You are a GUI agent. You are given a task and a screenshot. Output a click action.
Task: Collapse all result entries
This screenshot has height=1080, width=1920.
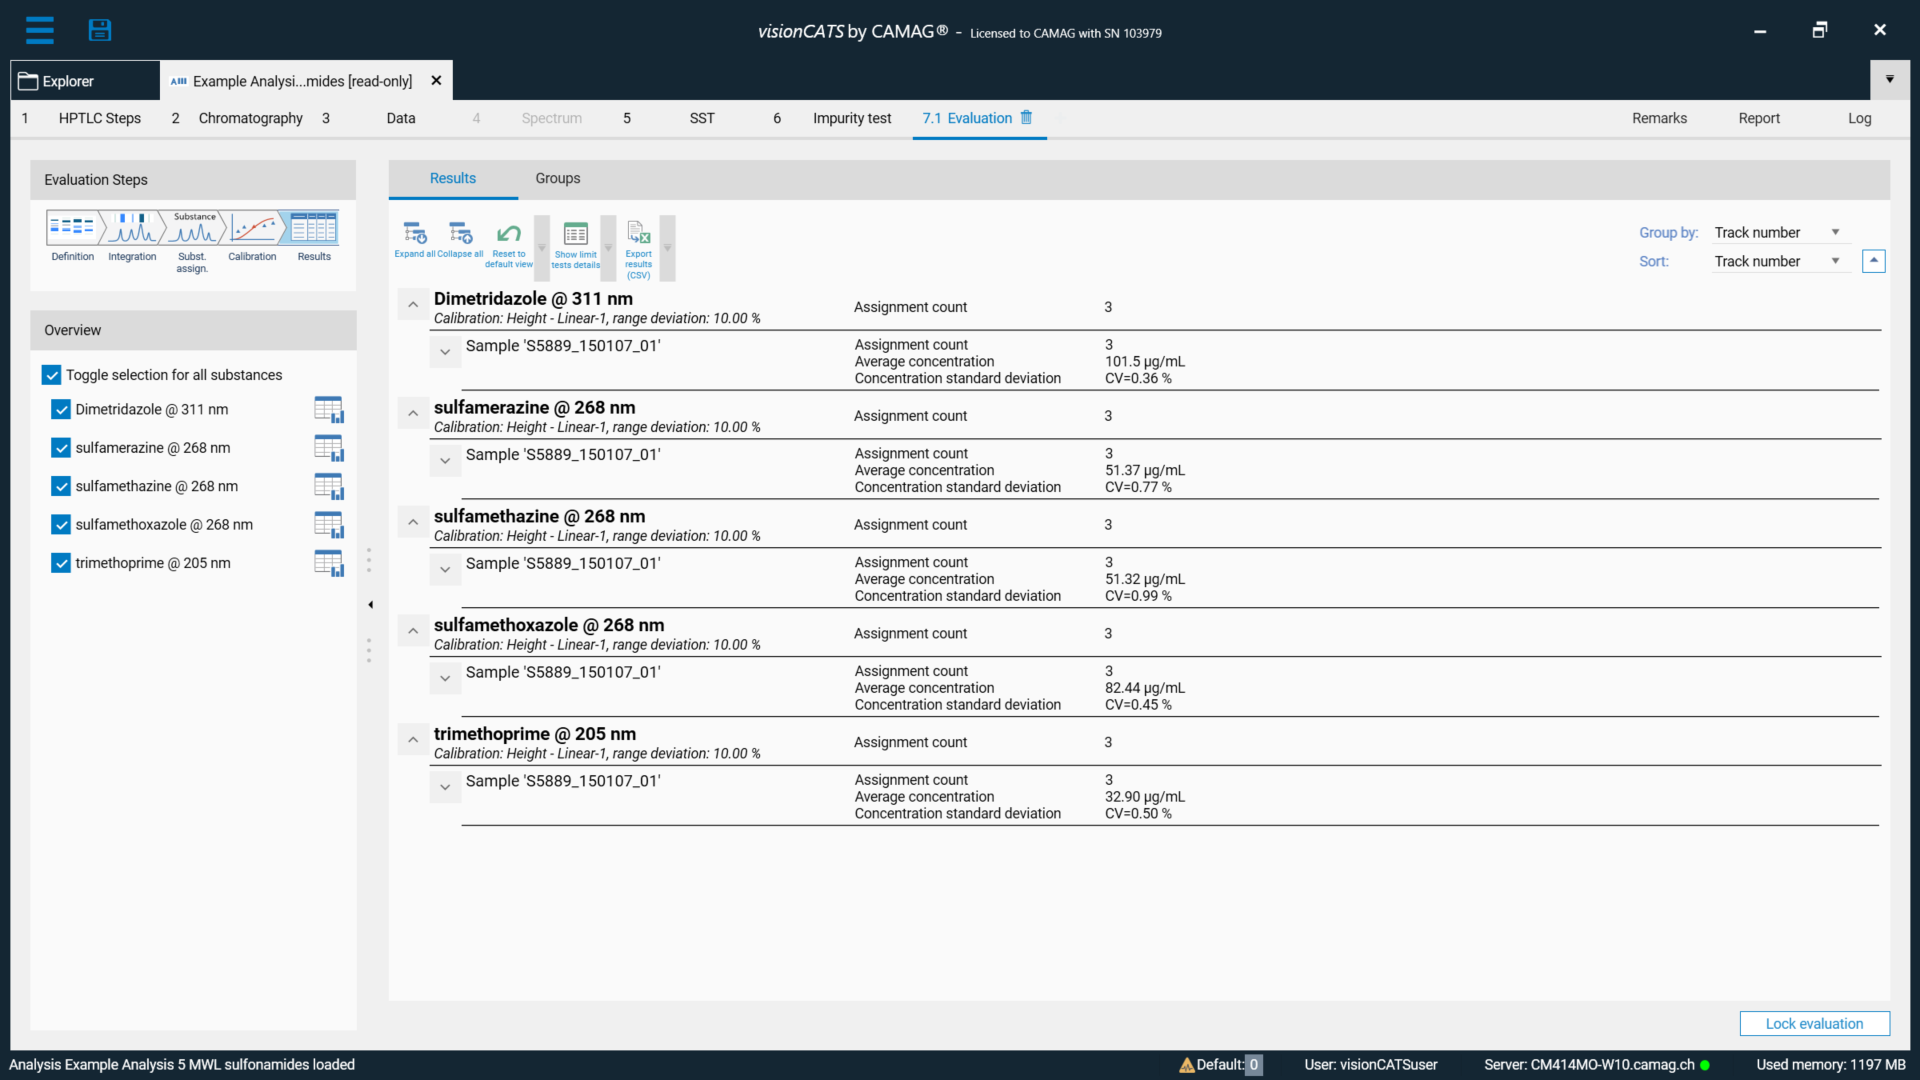click(x=461, y=240)
